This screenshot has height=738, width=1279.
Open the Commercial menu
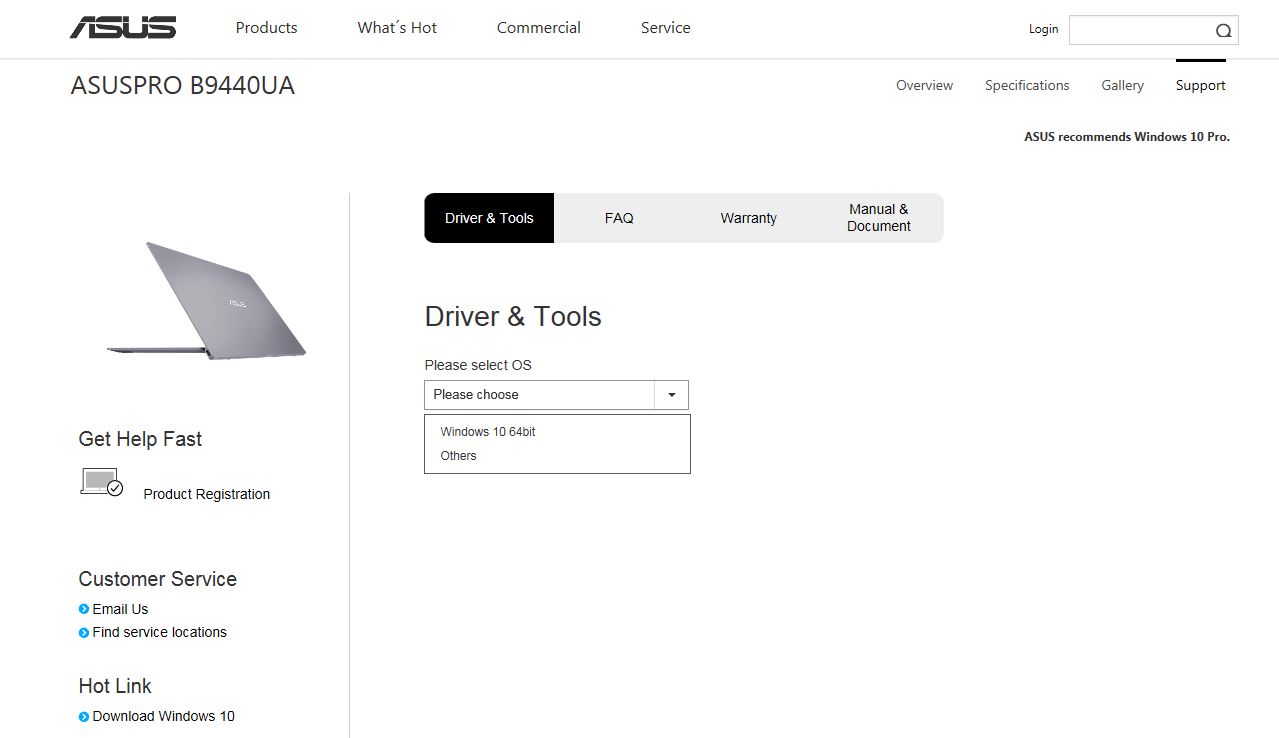pyautogui.click(x=539, y=28)
